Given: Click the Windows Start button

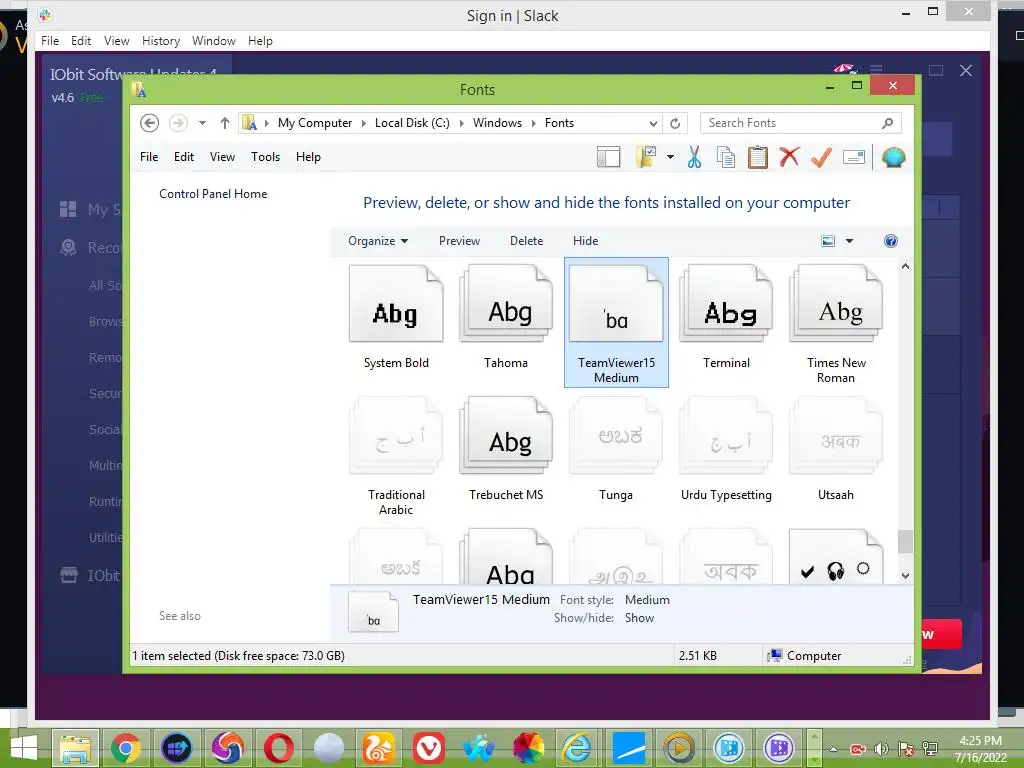Looking at the screenshot, I should pos(24,748).
